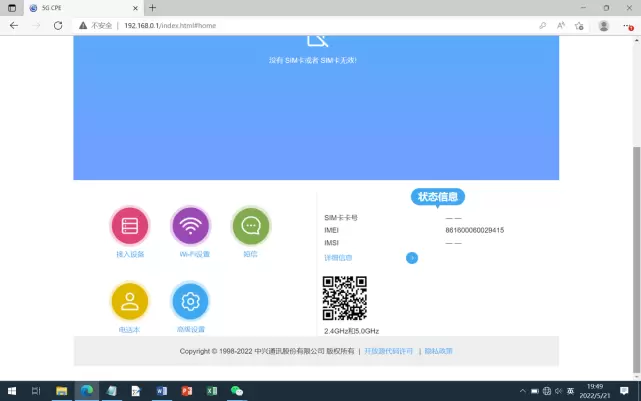Open the 高级设置 gear icon
The height and width of the screenshot is (401, 641).
(190, 301)
